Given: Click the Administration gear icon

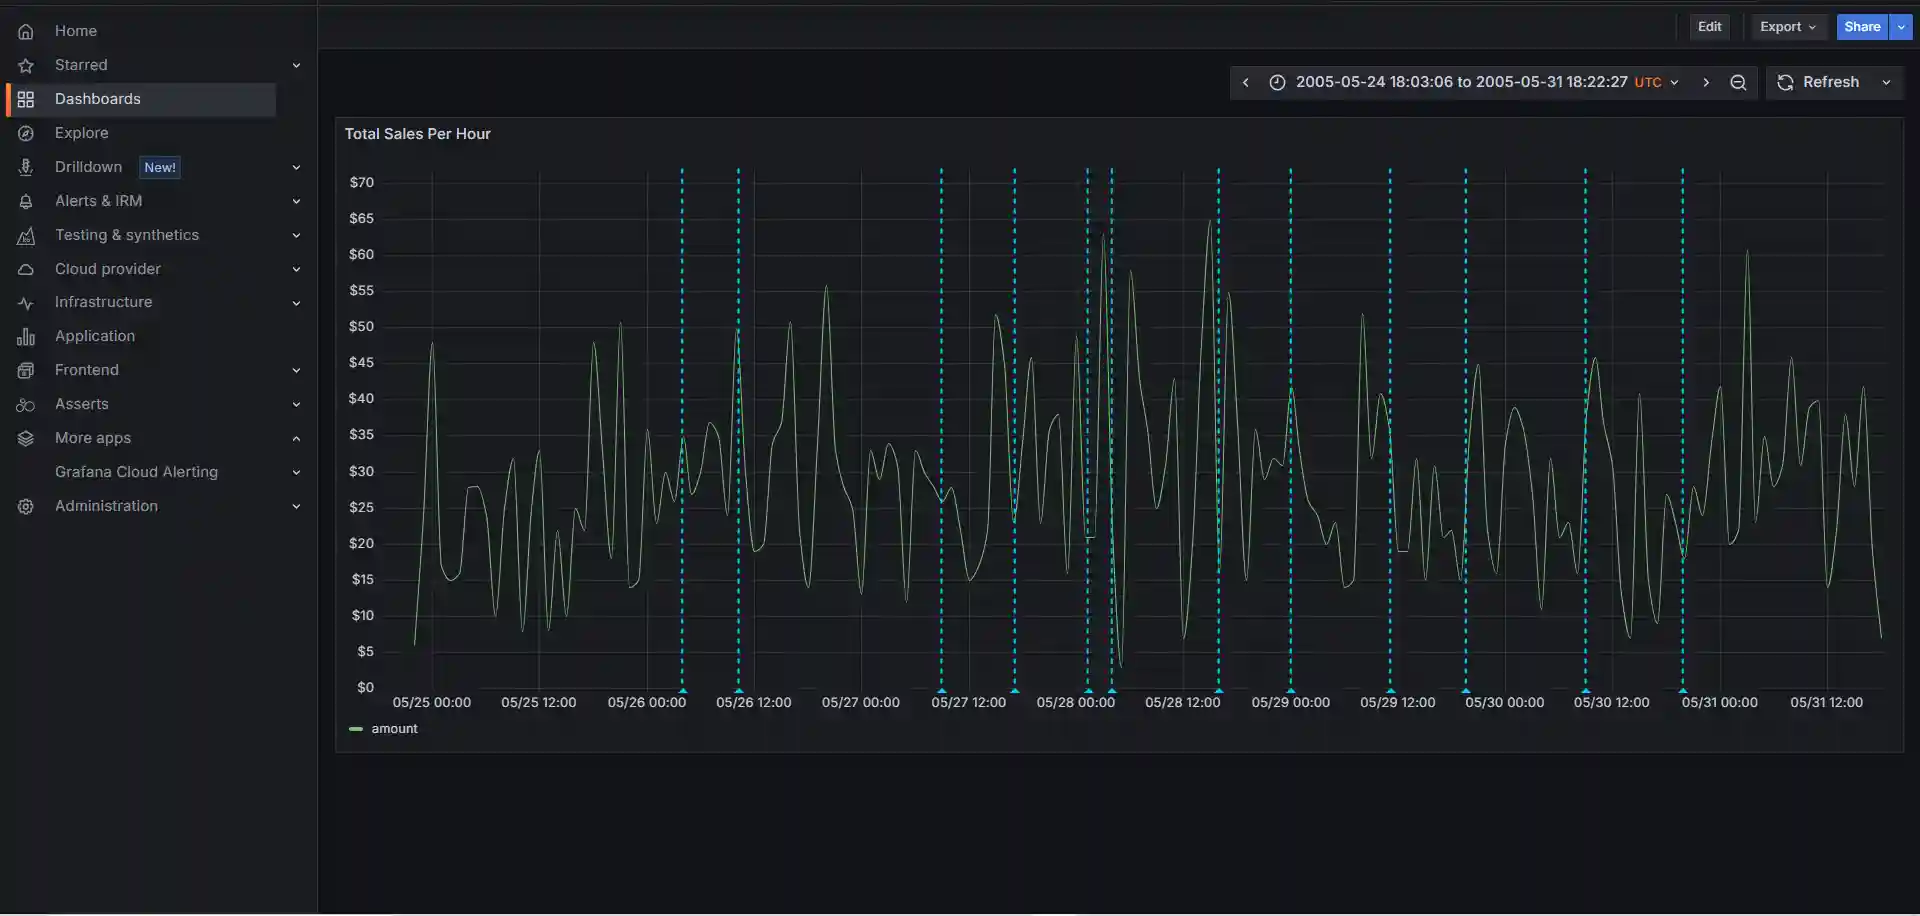Looking at the screenshot, I should point(26,506).
